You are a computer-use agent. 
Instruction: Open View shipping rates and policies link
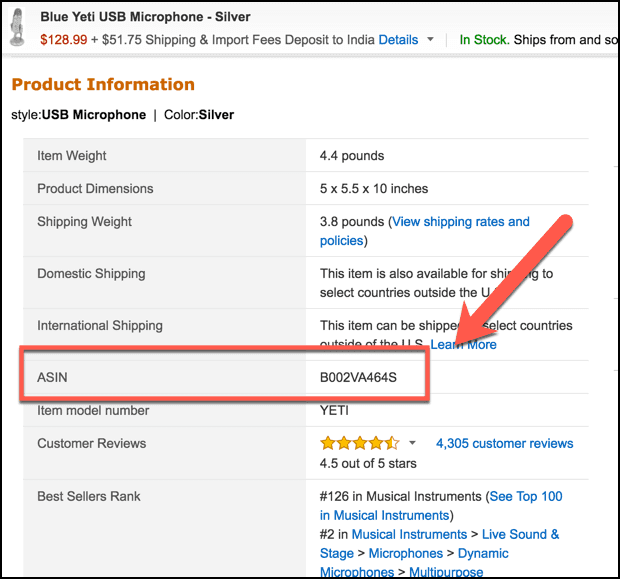(459, 222)
